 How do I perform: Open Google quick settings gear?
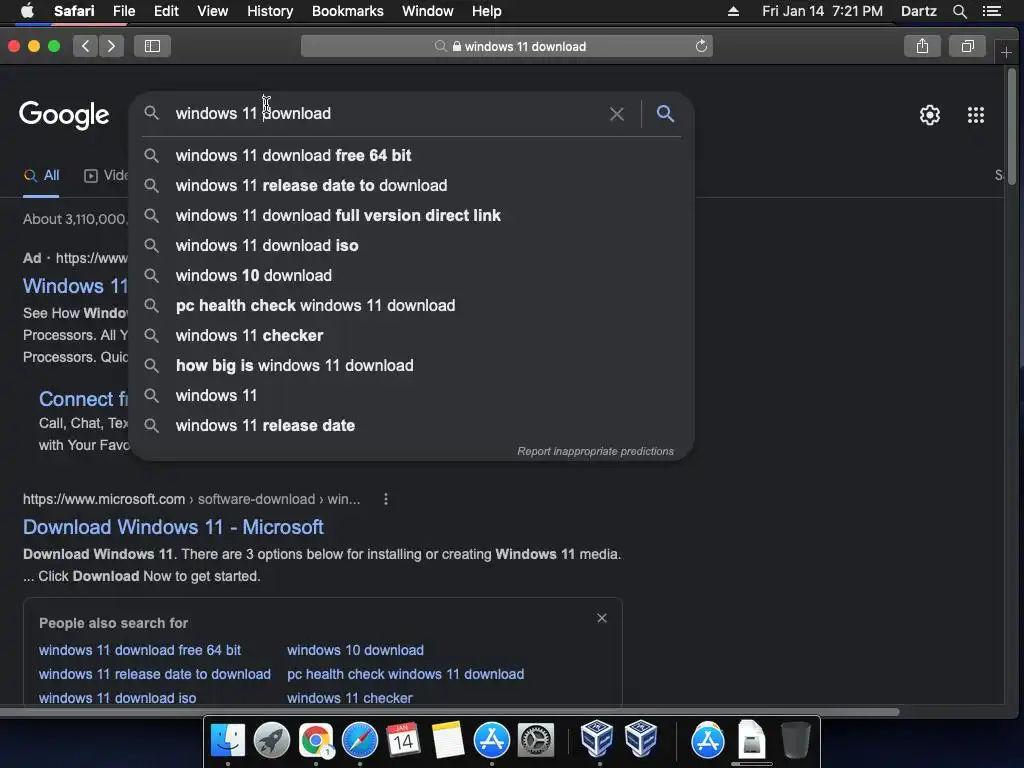(929, 115)
